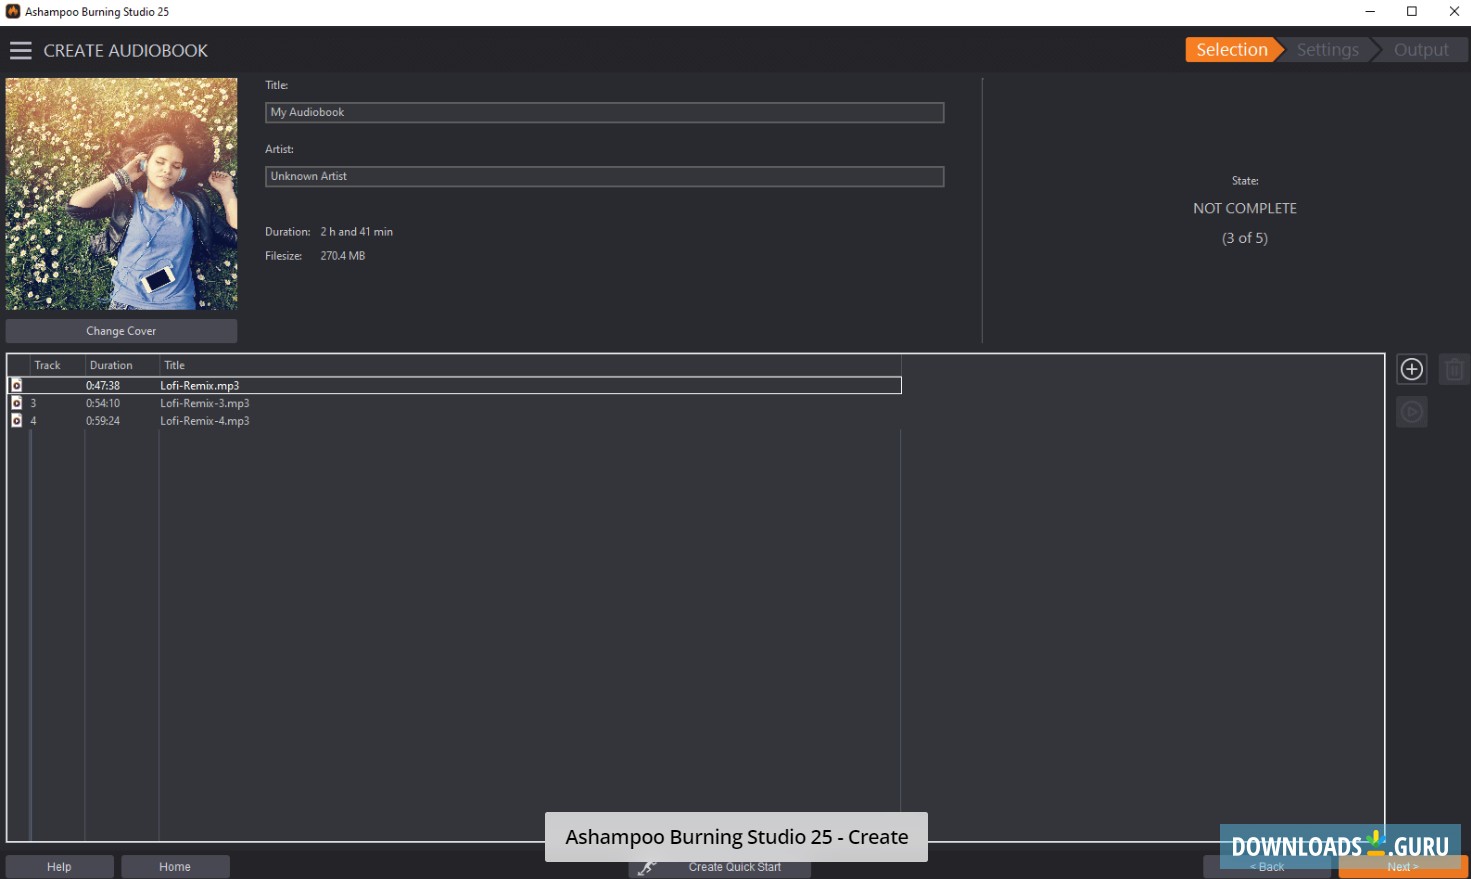
Task: Click the audio file icon for Lofi-Remix.mp3
Action: (16, 385)
